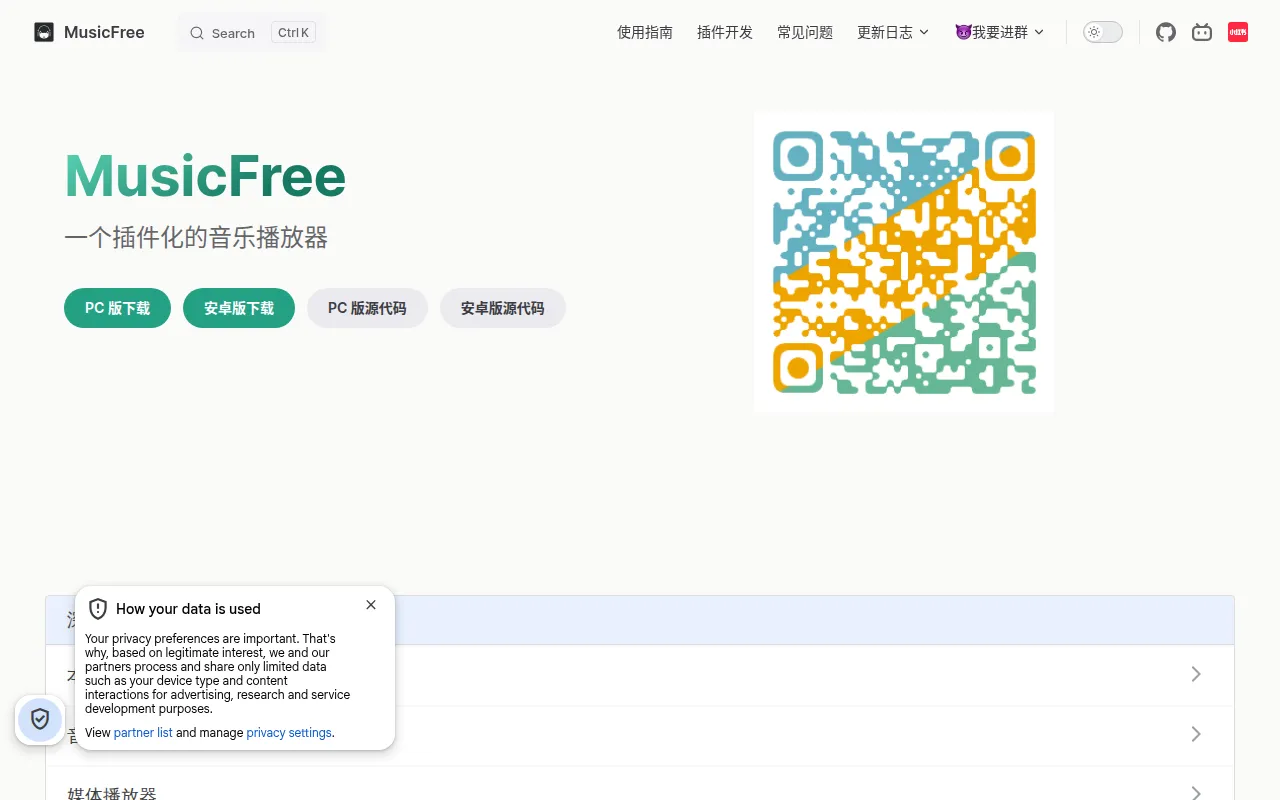
Task: Expand the row just below the blue header
Action: [640, 675]
